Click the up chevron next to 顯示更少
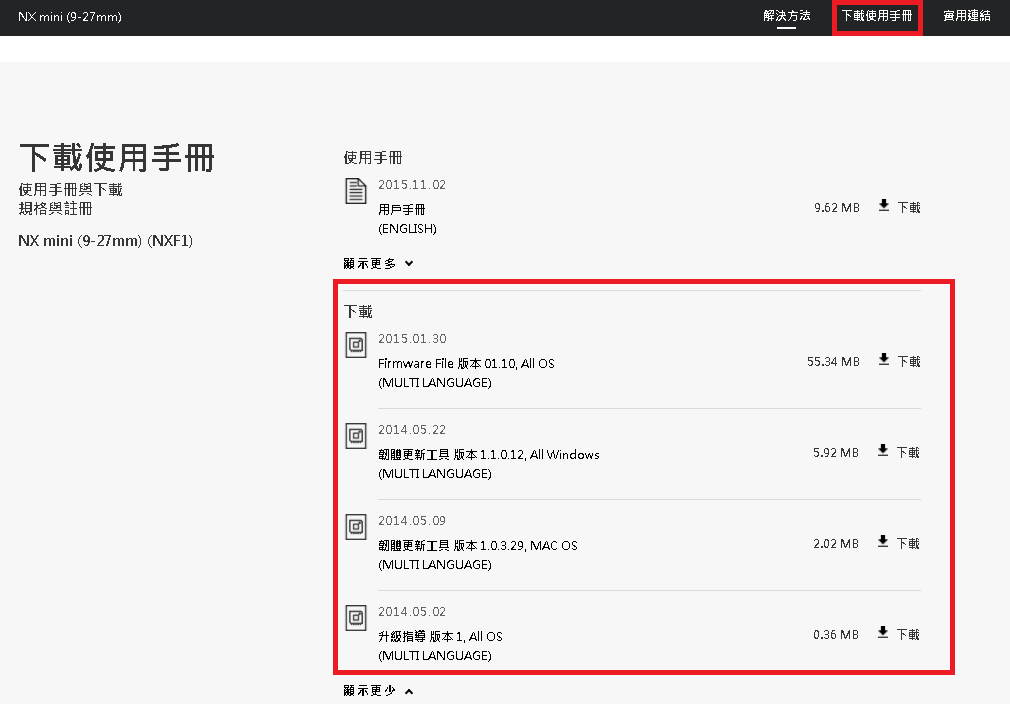 click(409, 691)
